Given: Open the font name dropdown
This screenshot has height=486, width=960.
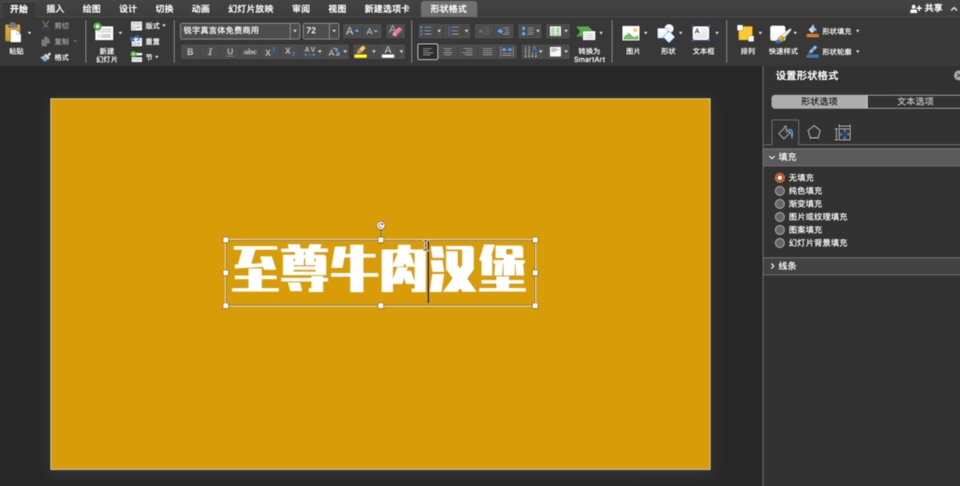Looking at the screenshot, I should (x=295, y=31).
